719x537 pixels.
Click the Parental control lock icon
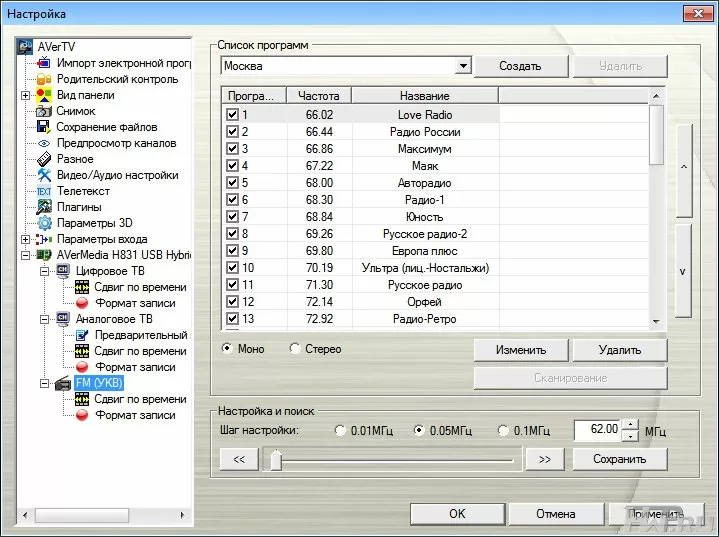click(x=44, y=79)
